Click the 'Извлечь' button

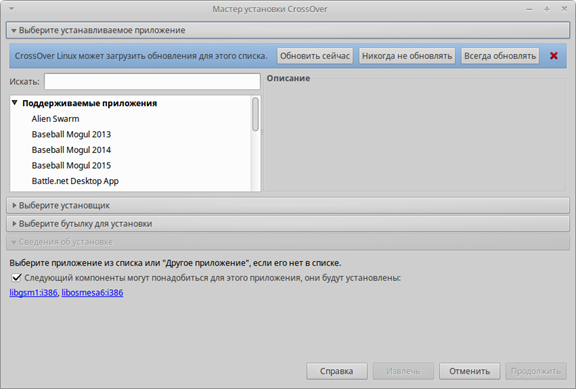[x=403, y=371]
